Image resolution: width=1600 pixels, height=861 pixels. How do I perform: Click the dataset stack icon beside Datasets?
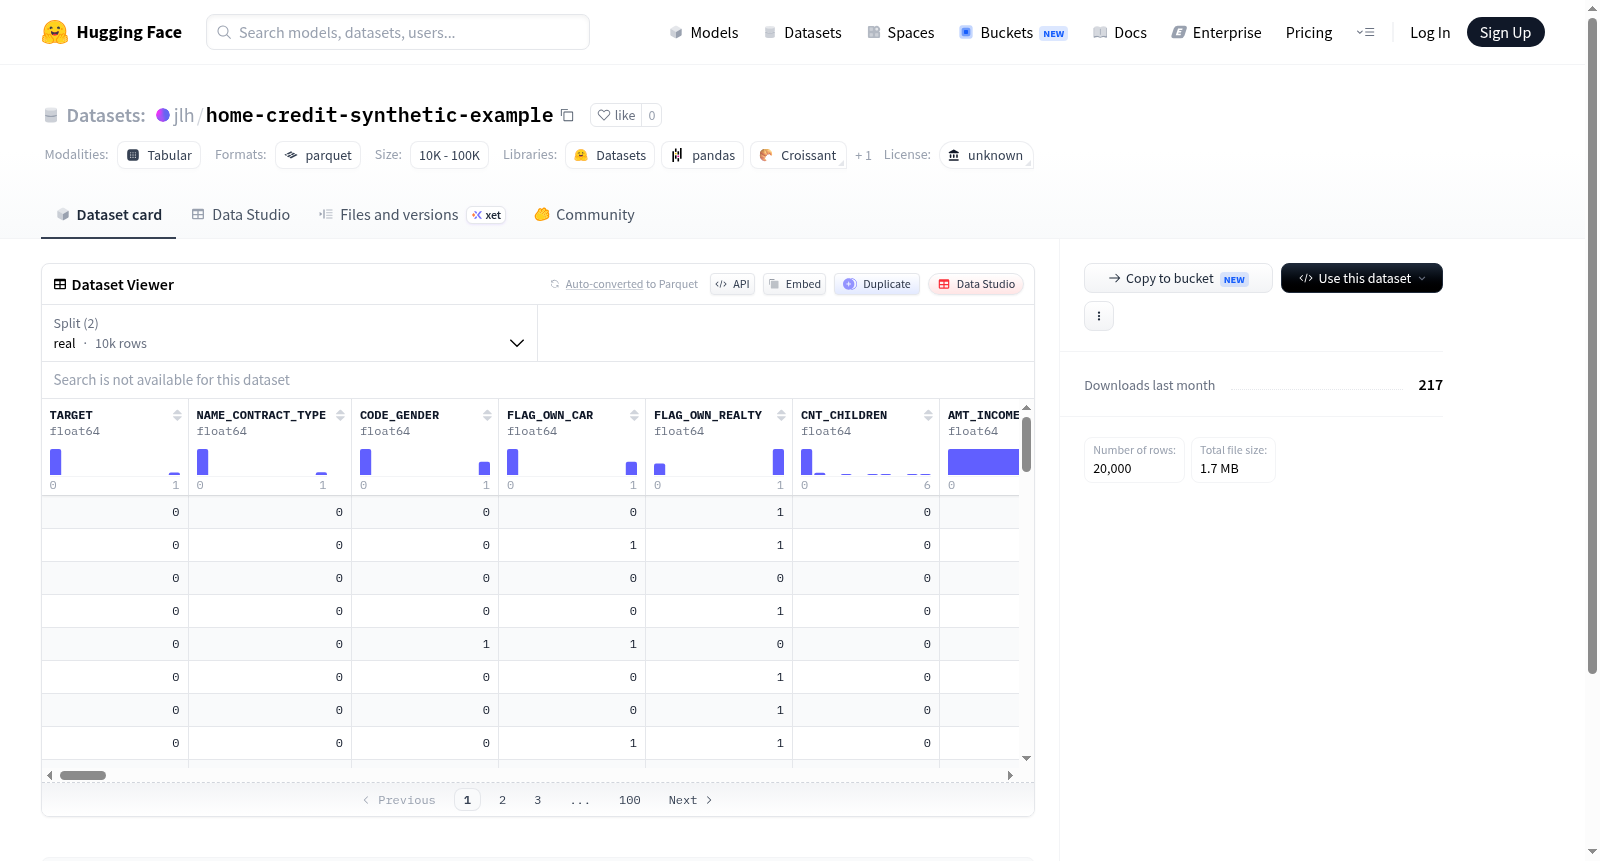[x=51, y=115]
